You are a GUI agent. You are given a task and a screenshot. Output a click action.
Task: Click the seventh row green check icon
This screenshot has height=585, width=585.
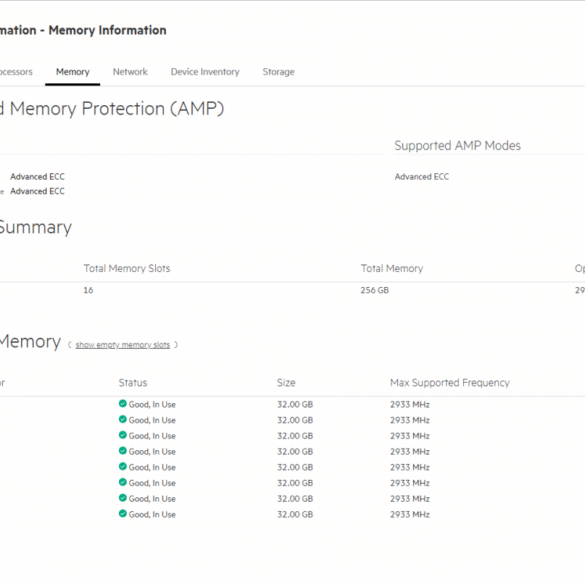pos(122,498)
